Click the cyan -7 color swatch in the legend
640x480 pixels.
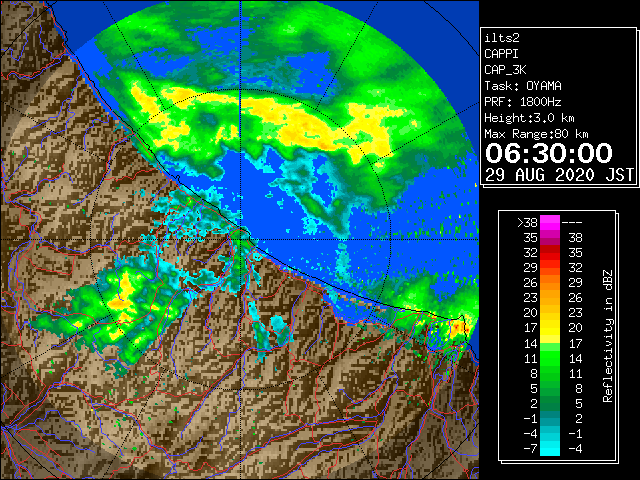pos(550,448)
